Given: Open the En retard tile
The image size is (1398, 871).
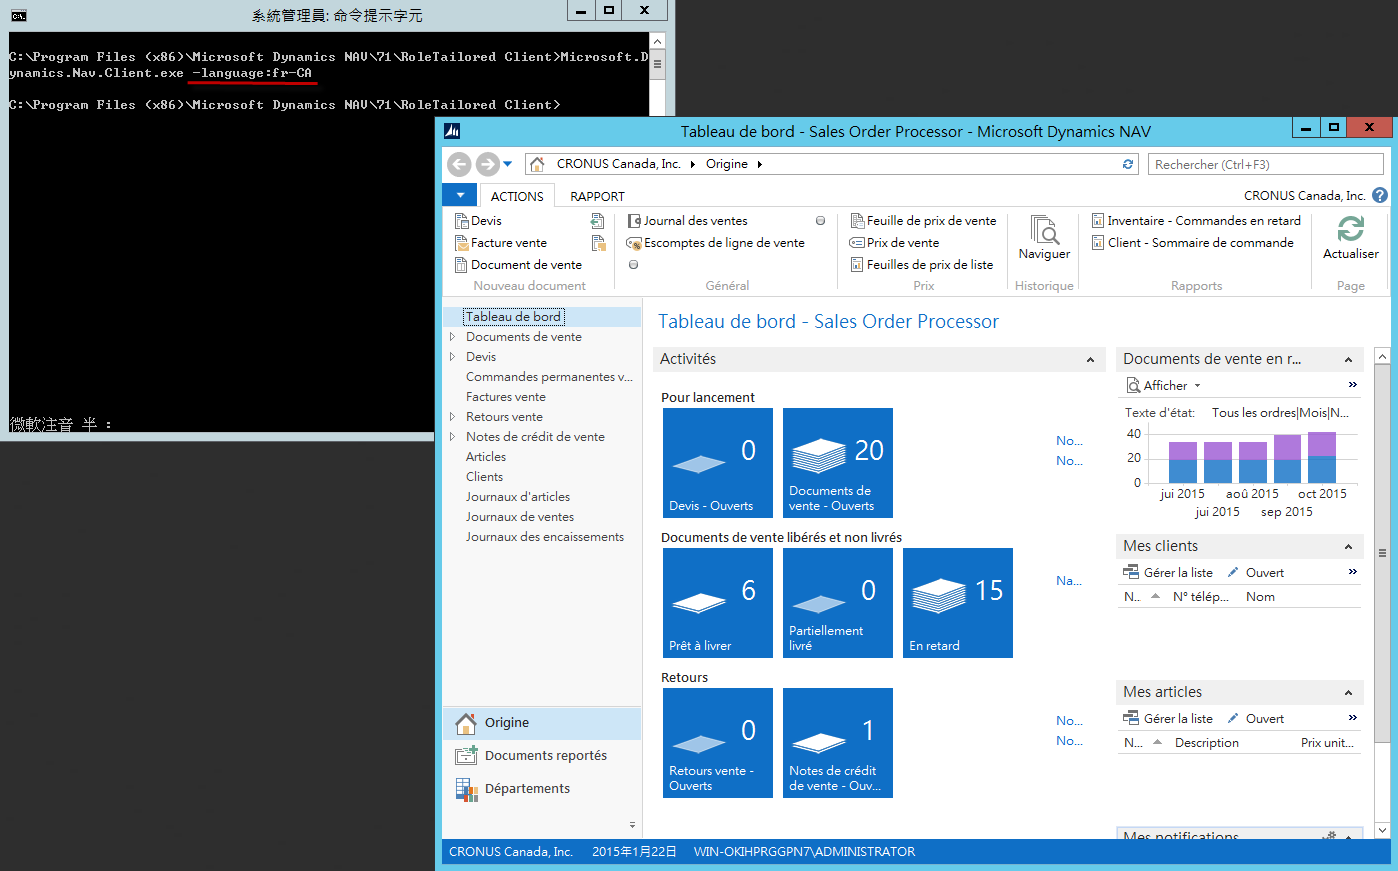Looking at the screenshot, I should click(958, 603).
